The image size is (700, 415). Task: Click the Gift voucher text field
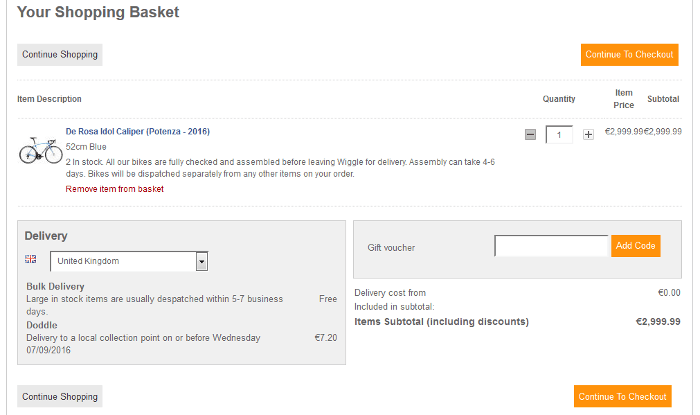pos(551,246)
